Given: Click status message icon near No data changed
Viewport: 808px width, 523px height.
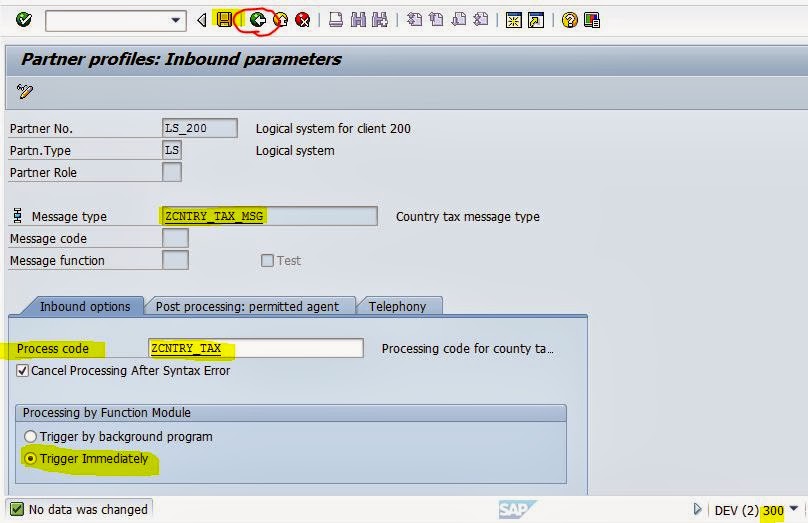Looking at the screenshot, I should pos(17,509).
